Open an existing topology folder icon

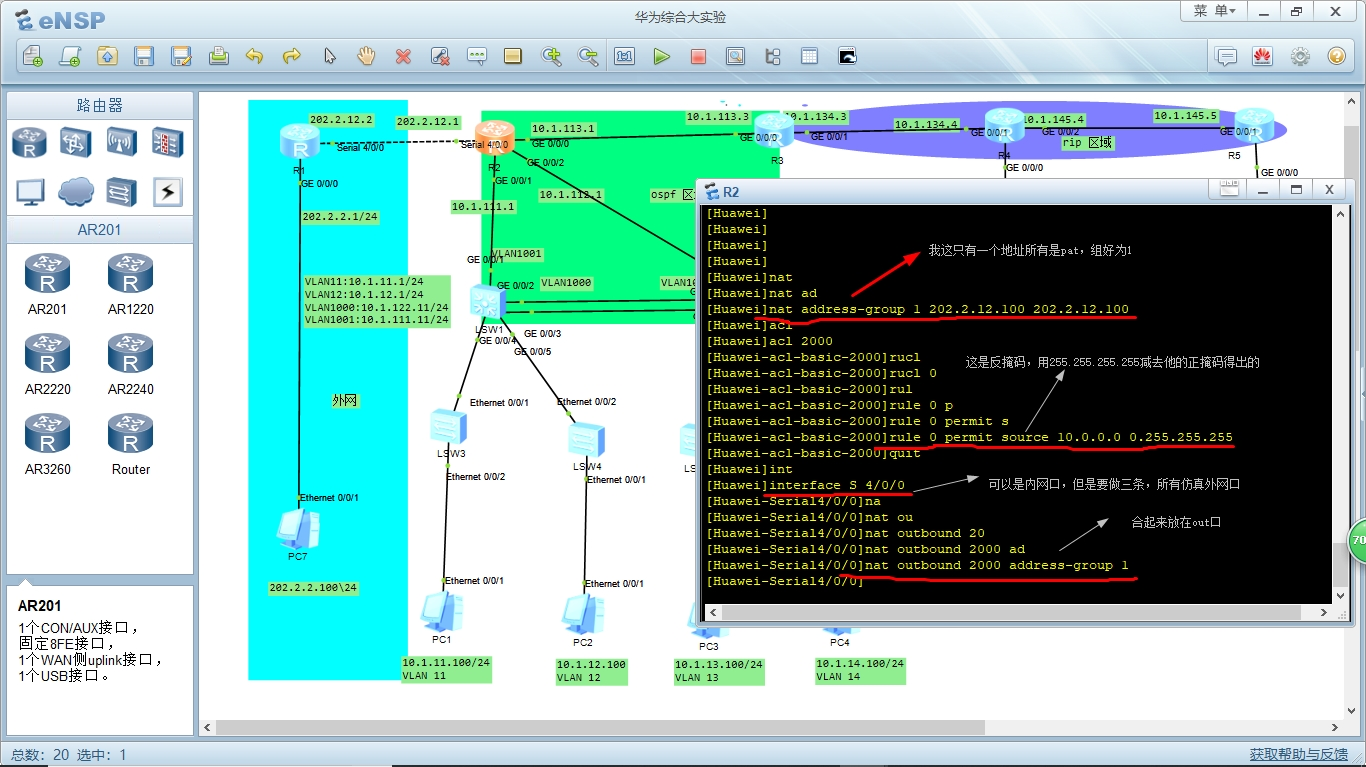coord(107,56)
